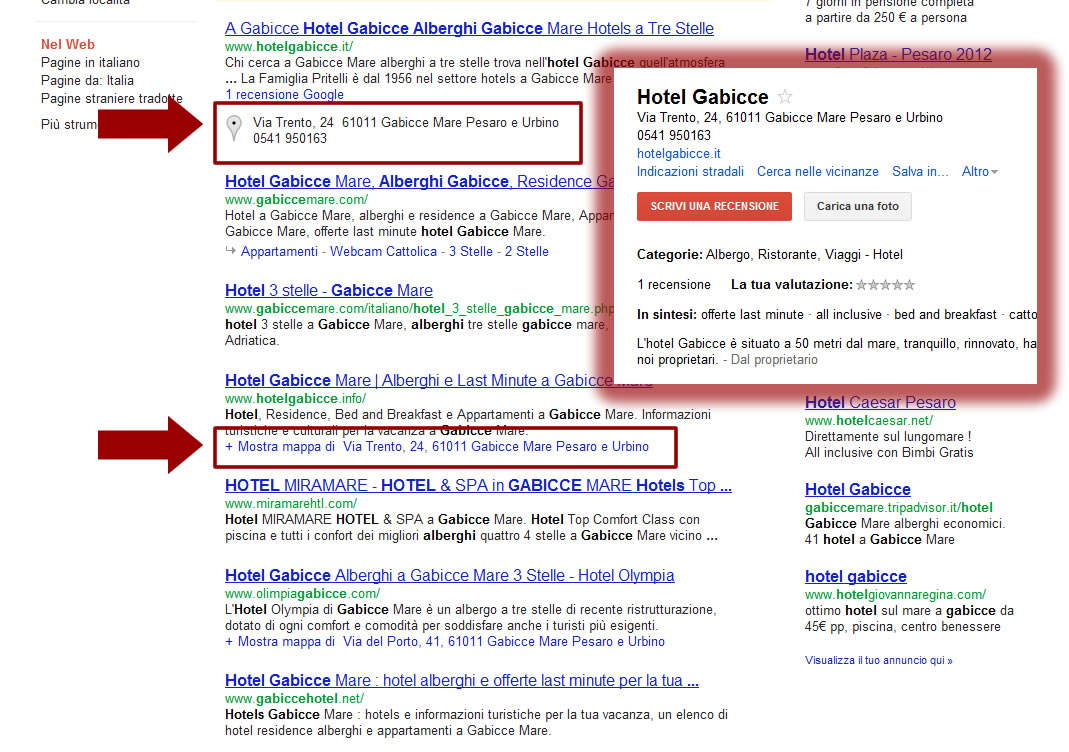
Task: Open 1 recensione Google link
Action: pyautogui.click(x=284, y=95)
